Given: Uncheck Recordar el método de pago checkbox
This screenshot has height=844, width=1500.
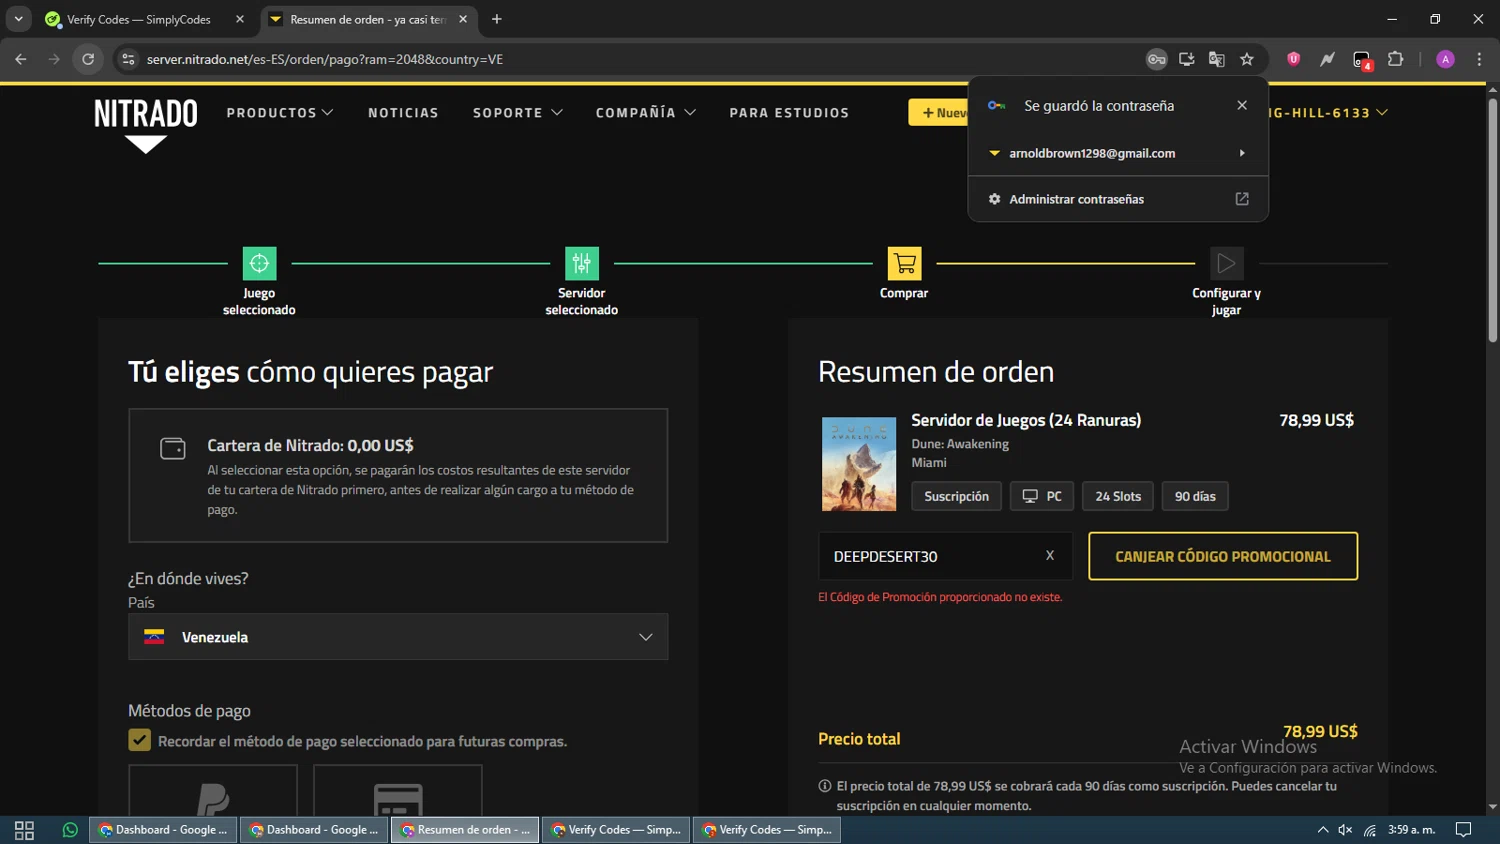Looking at the screenshot, I should coord(140,741).
